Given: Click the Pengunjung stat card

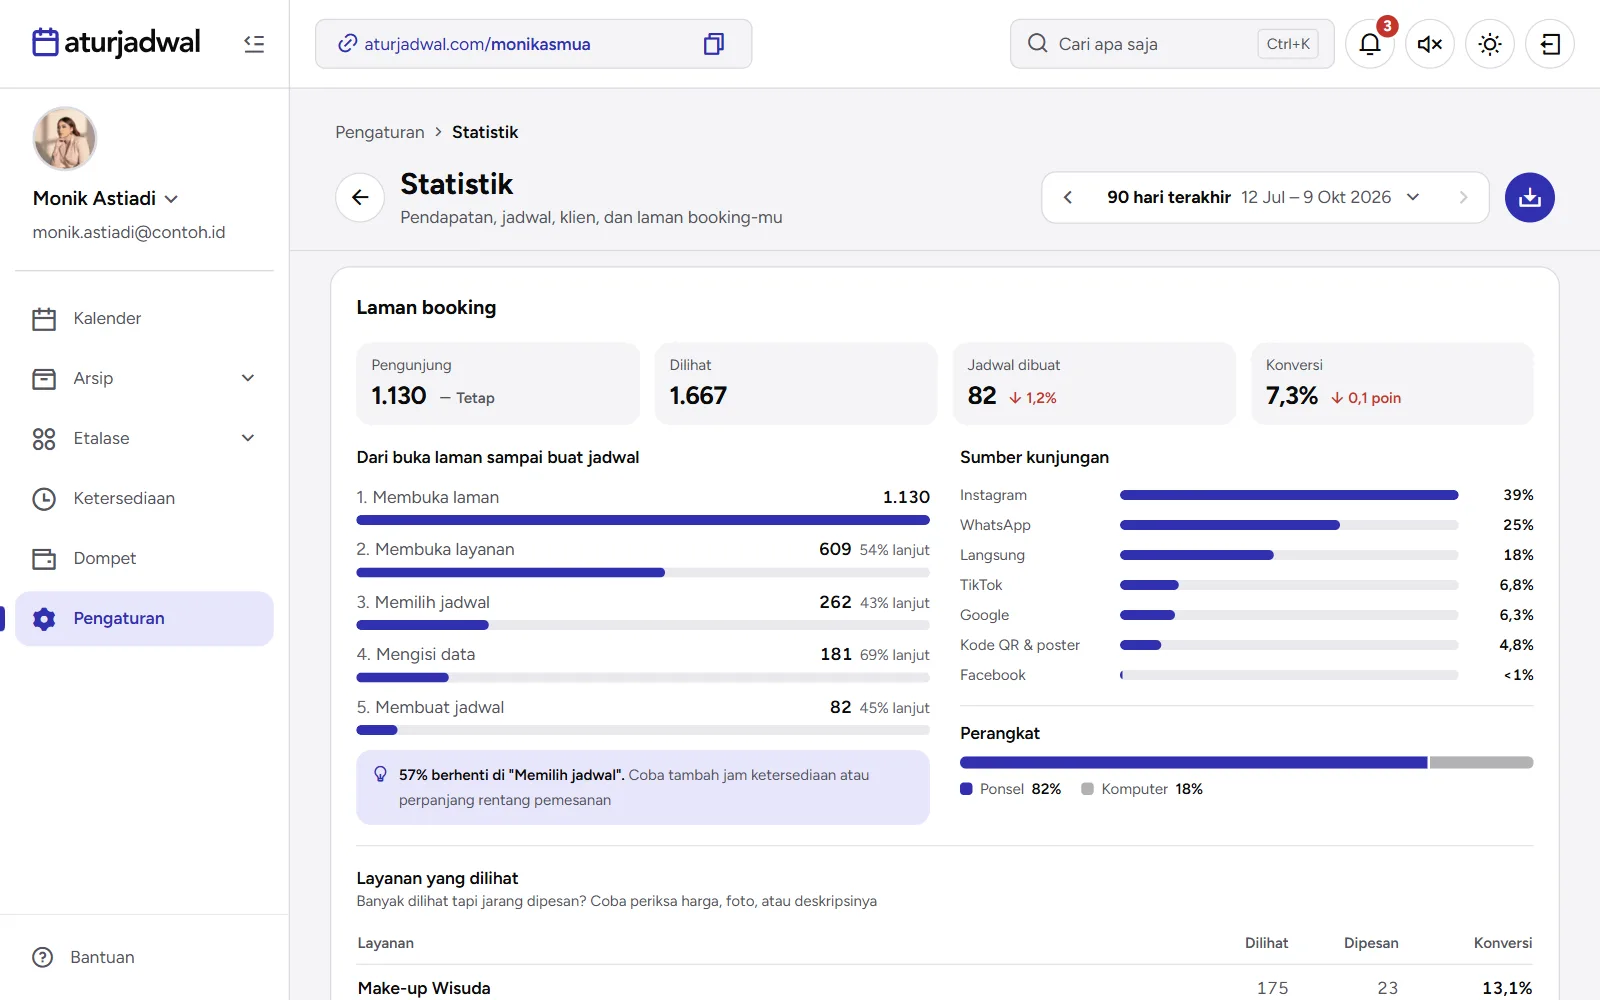Looking at the screenshot, I should click(498, 384).
